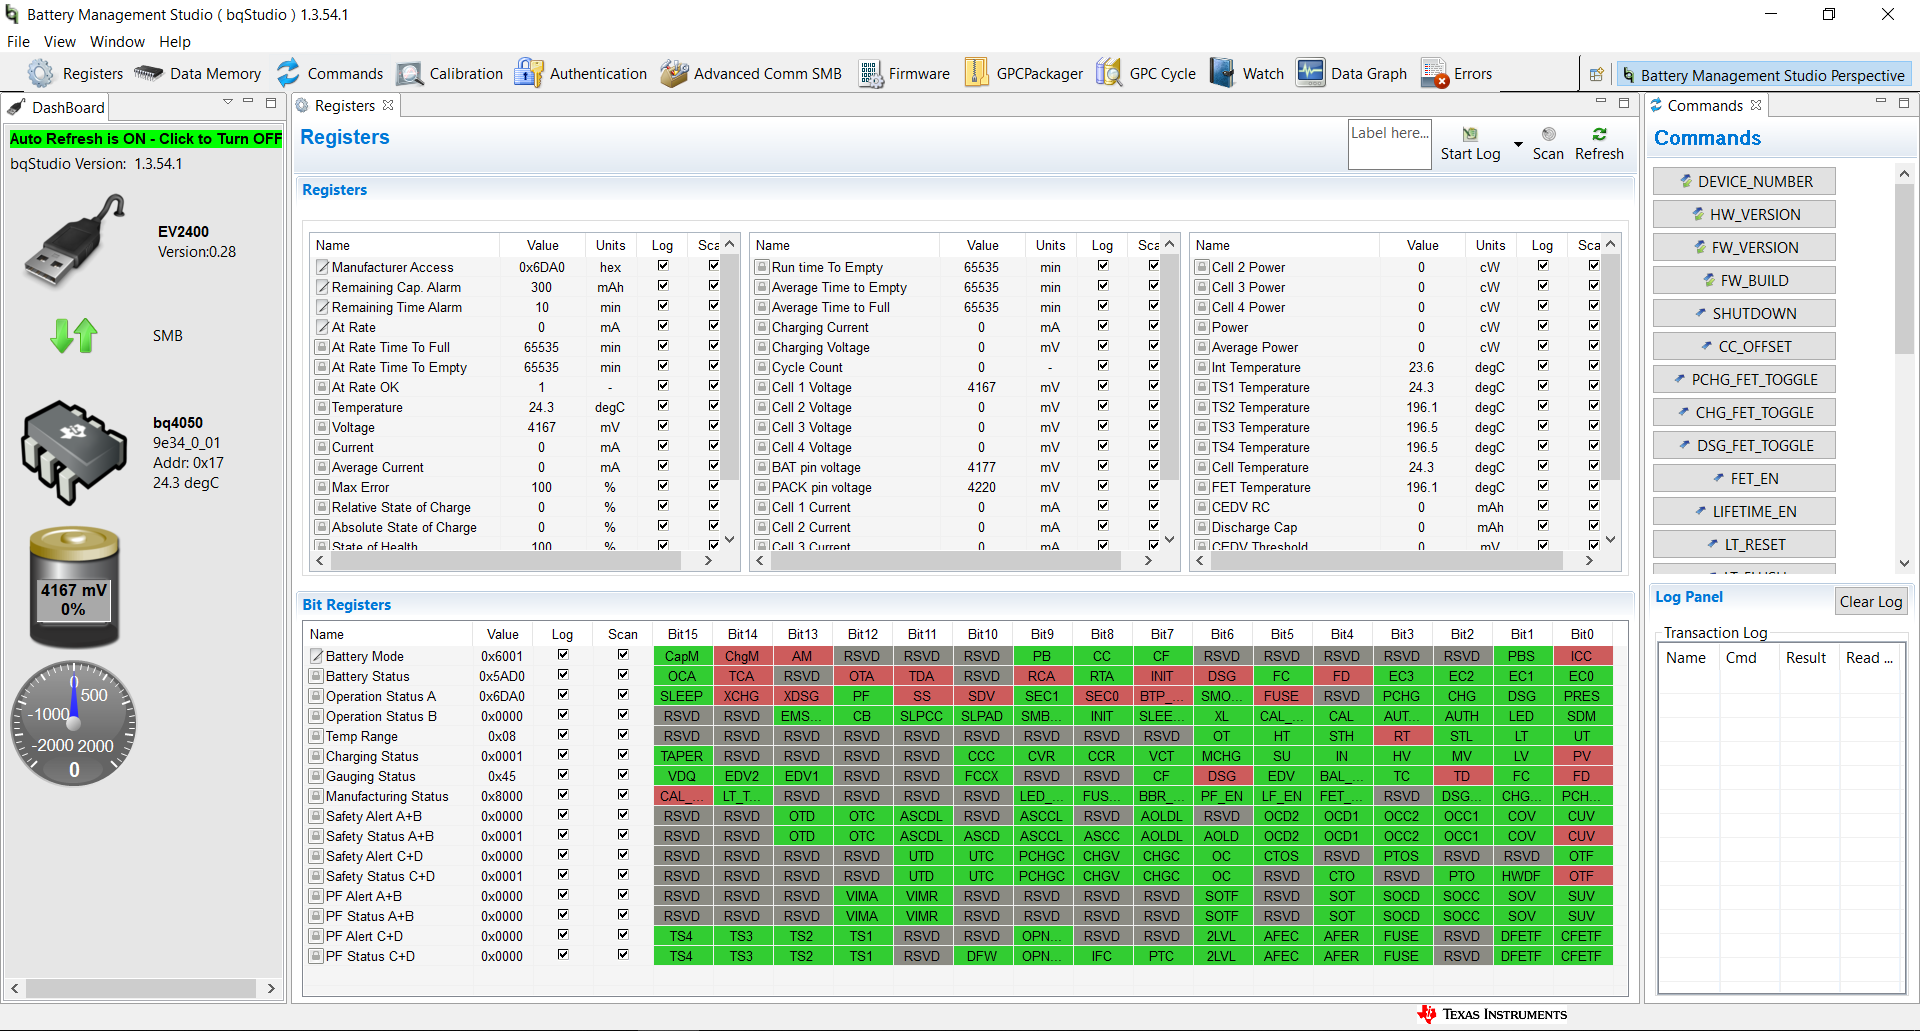
Task: Toggle Log checkbox for Cell 1 Voltage
Action: [x=1103, y=386]
